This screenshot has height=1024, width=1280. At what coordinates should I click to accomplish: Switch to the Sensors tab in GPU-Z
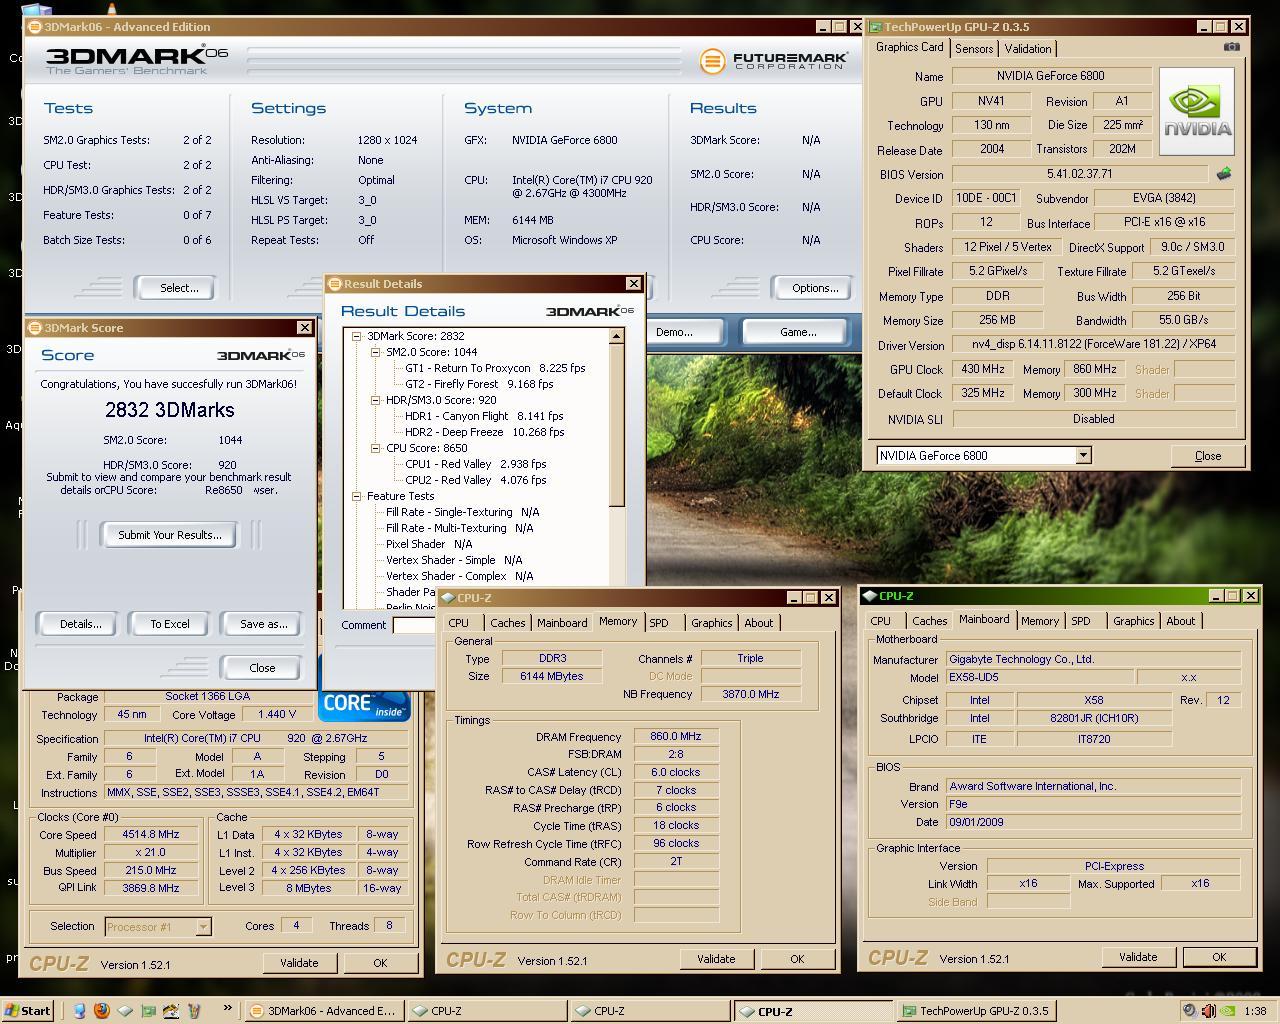[974, 49]
